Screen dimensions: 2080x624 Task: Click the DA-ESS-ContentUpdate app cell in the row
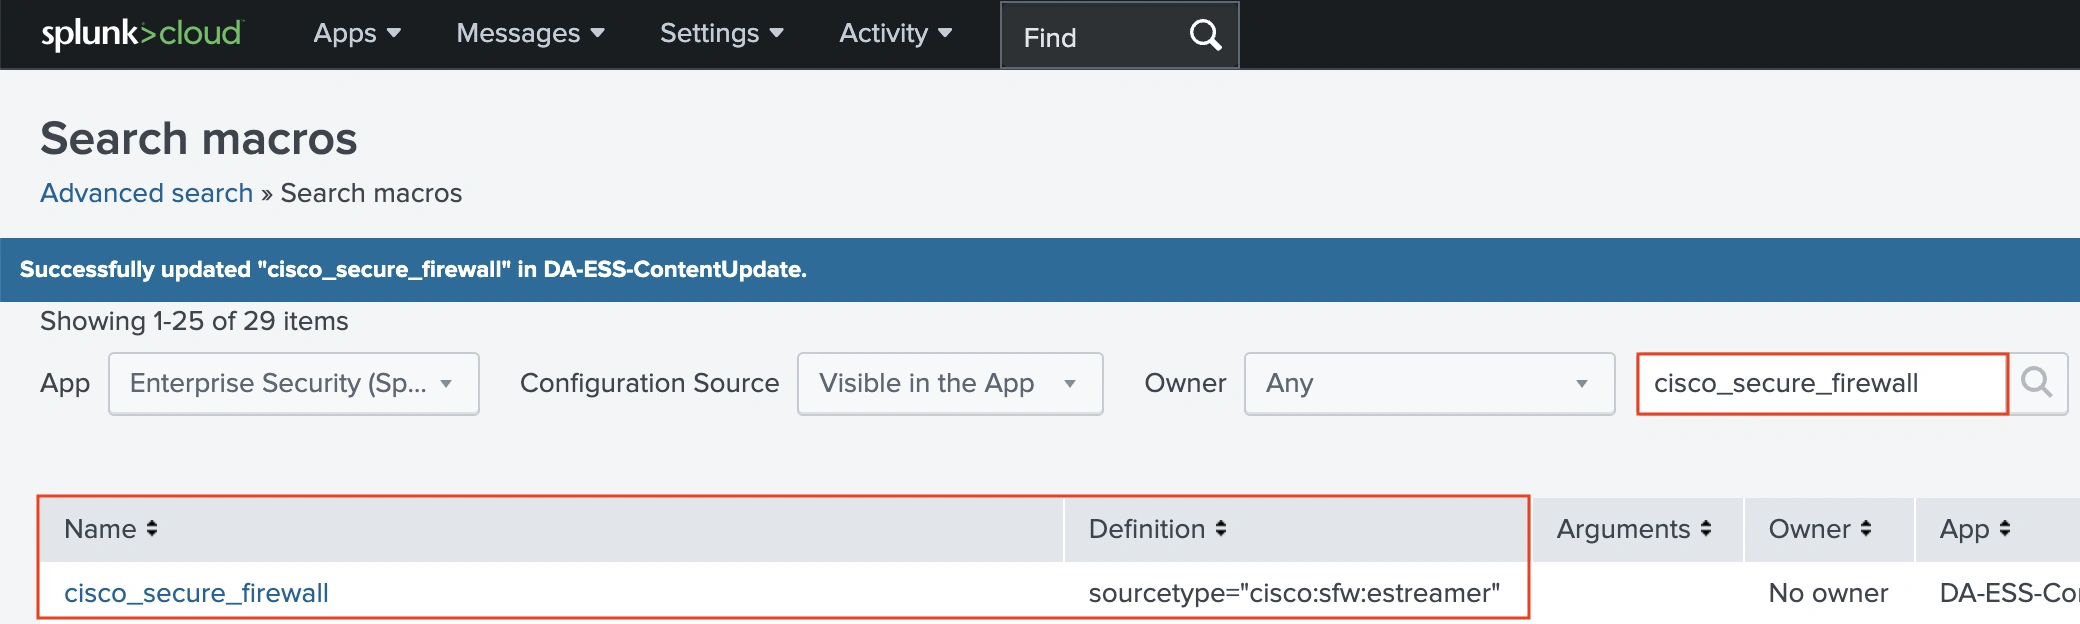(2009, 593)
